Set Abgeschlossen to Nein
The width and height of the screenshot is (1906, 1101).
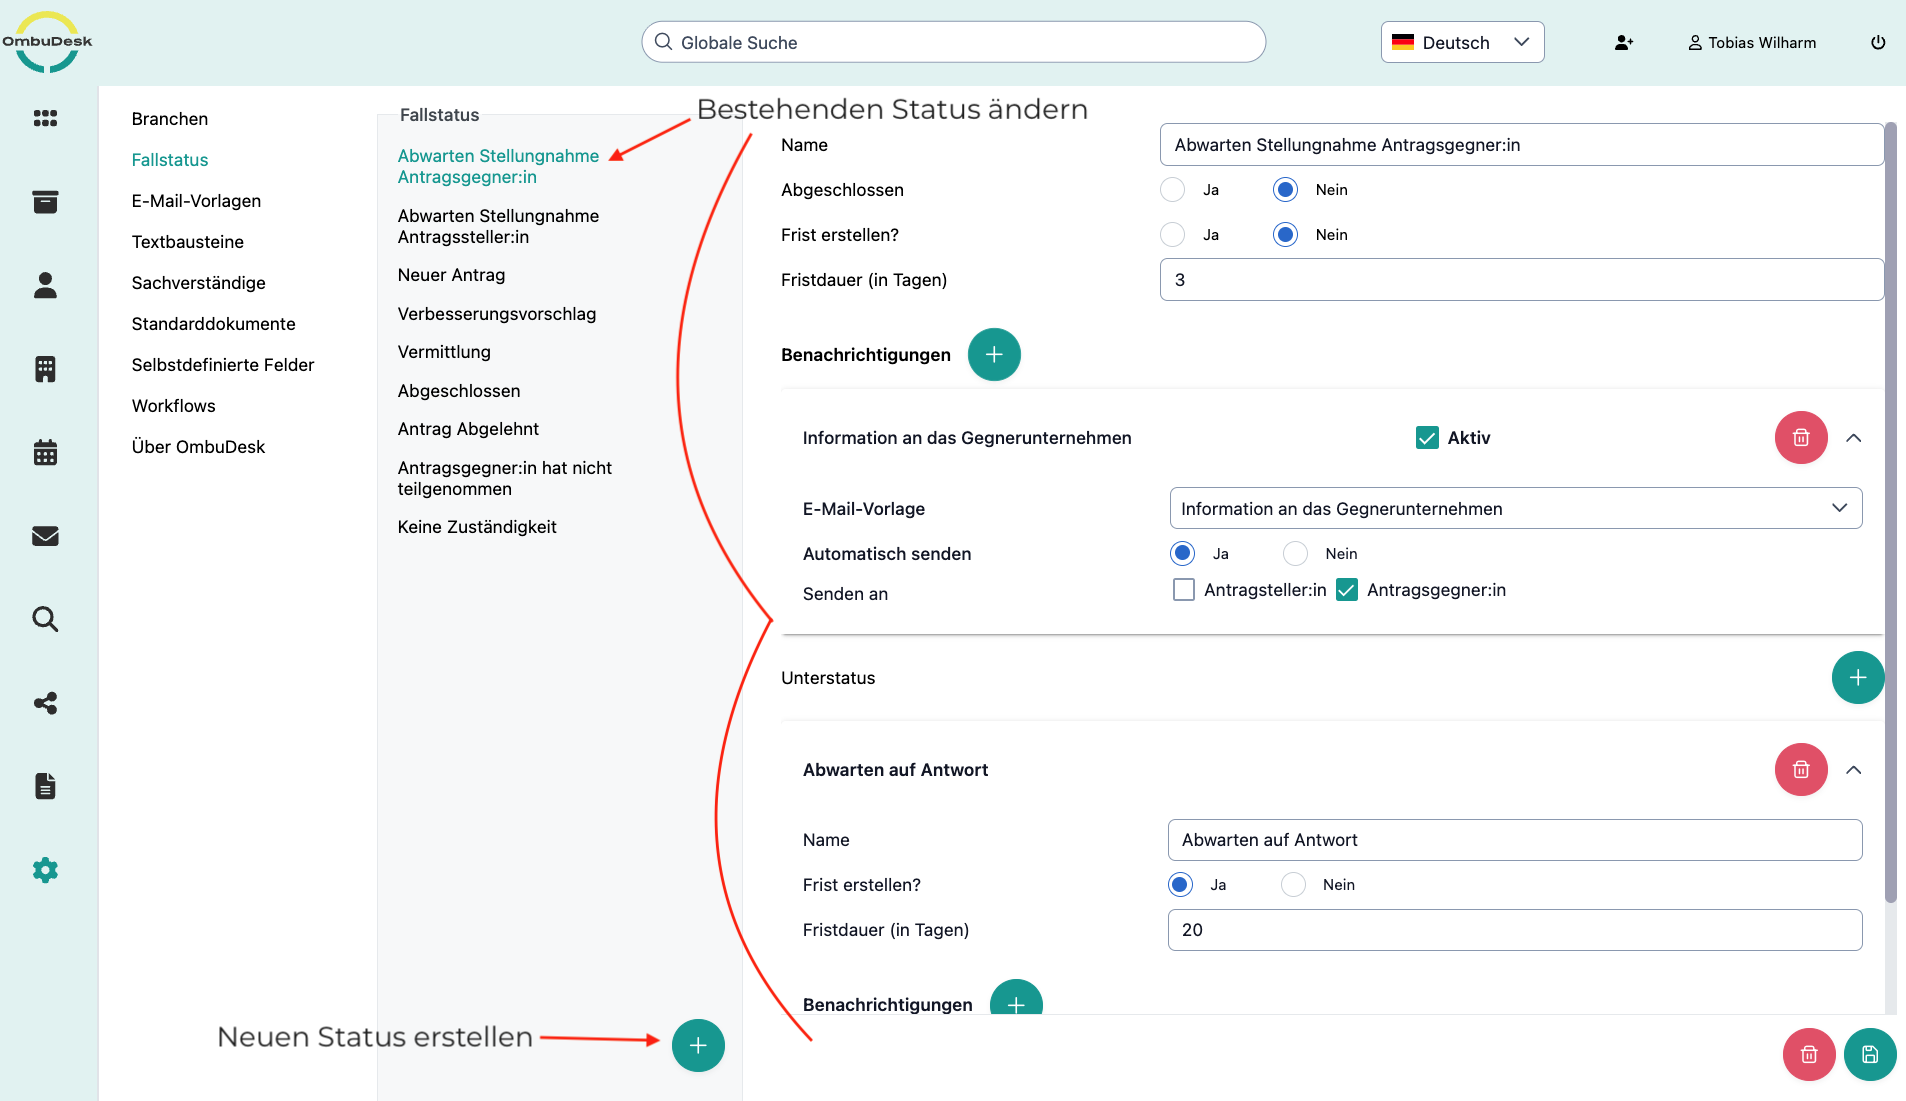click(x=1286, y=190)
